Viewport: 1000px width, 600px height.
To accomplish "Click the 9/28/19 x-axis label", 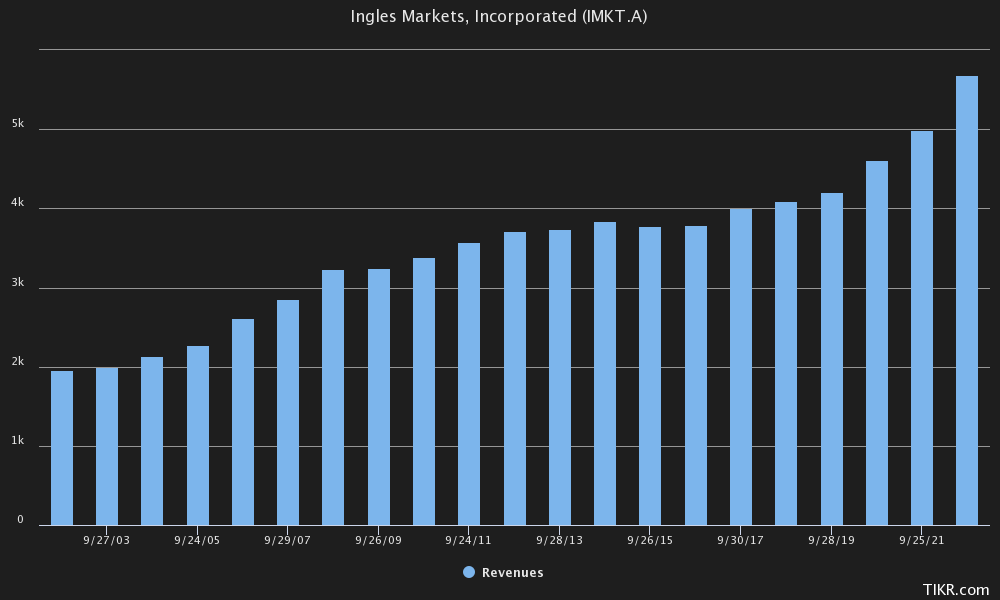I will (x=832, y=540).
